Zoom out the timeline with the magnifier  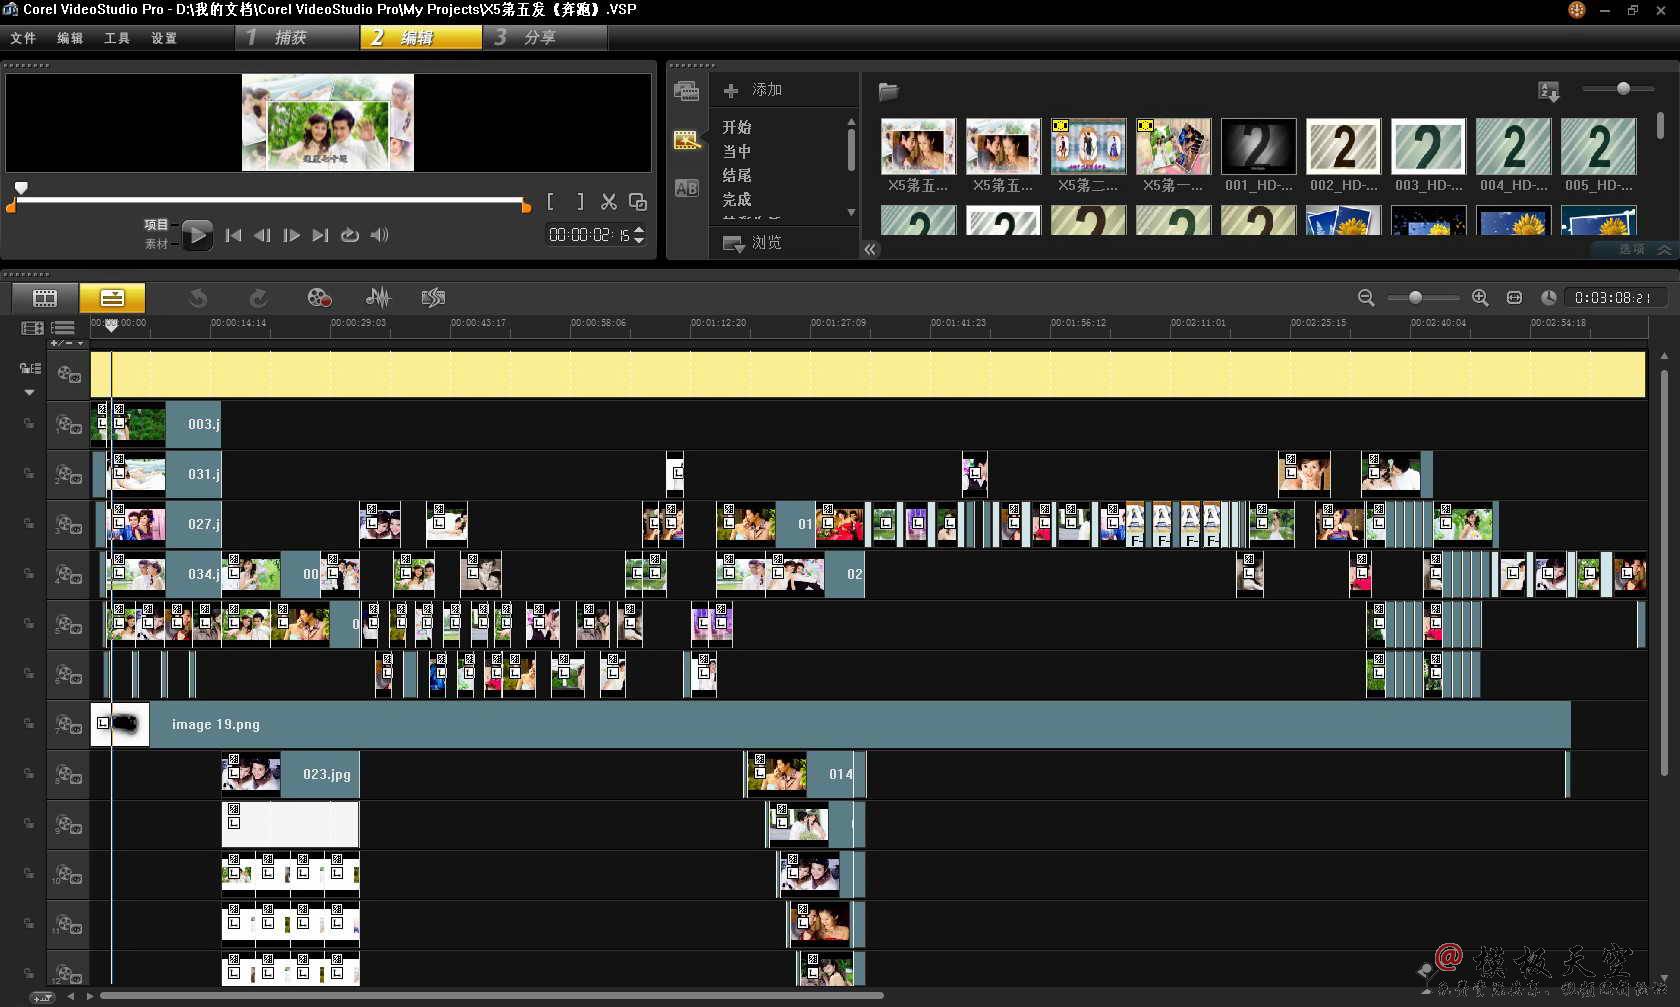click(x=1366, y=298)
